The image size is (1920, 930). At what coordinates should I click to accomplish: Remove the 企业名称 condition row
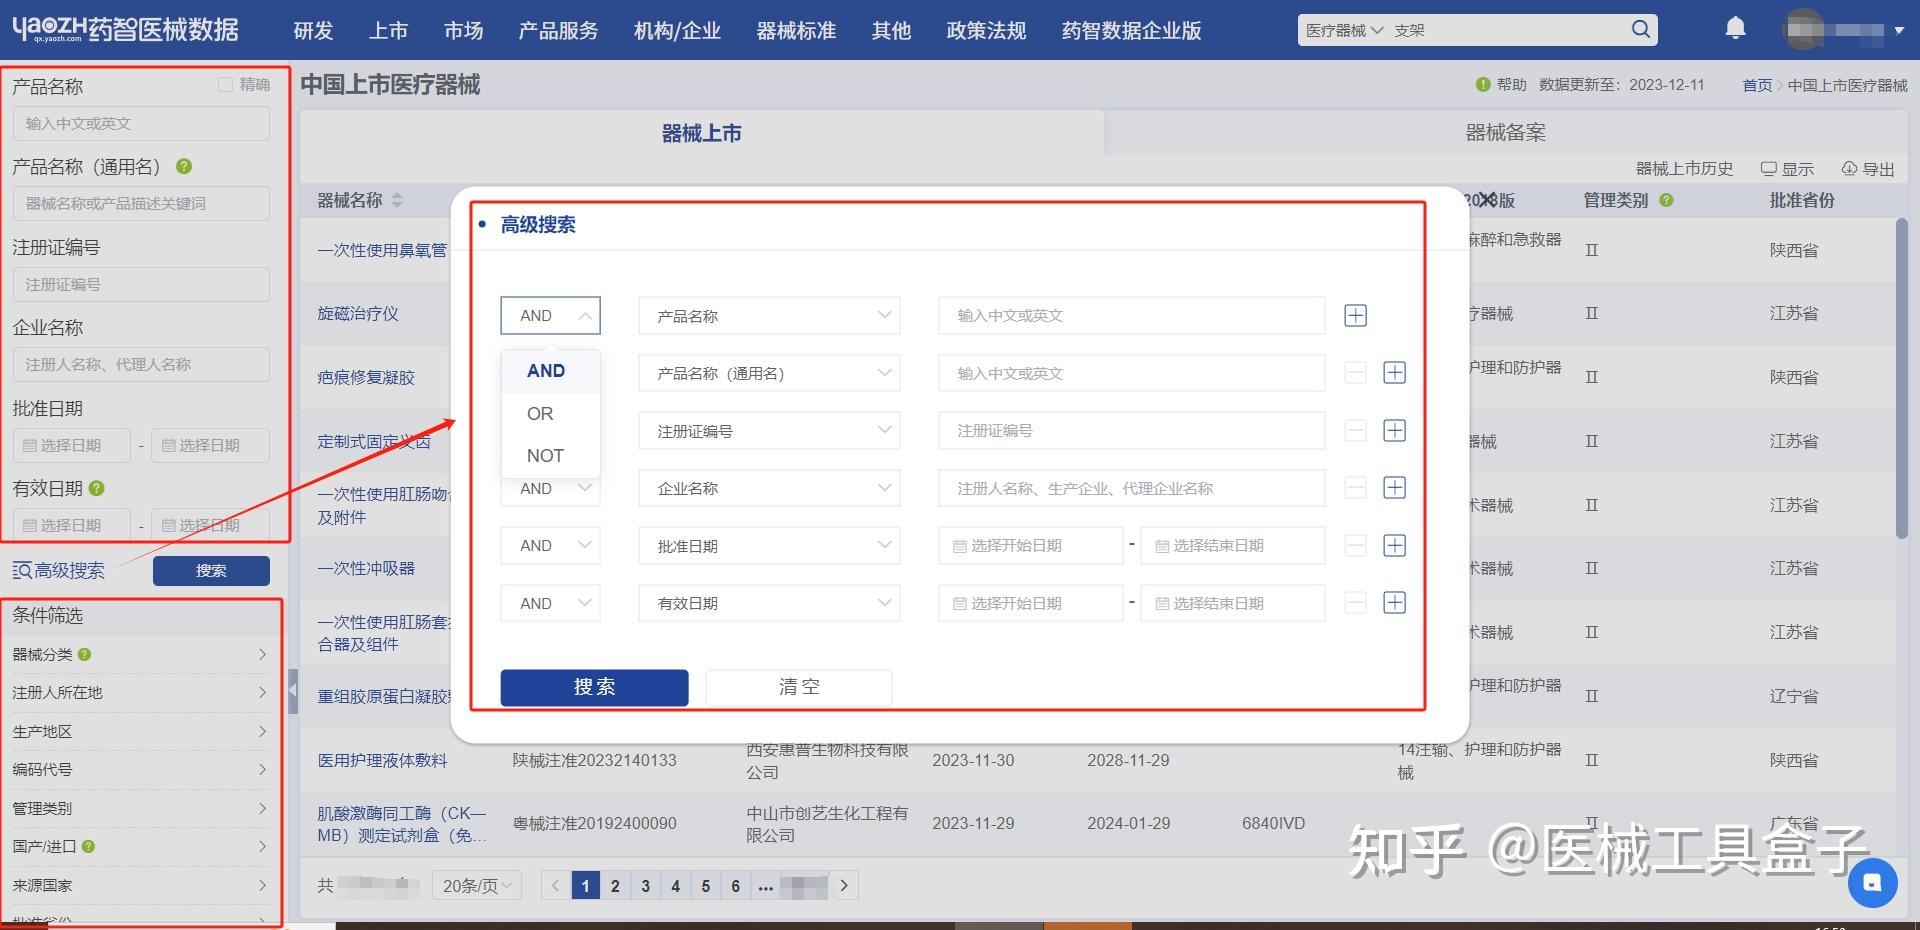(x=1355, y=488)
